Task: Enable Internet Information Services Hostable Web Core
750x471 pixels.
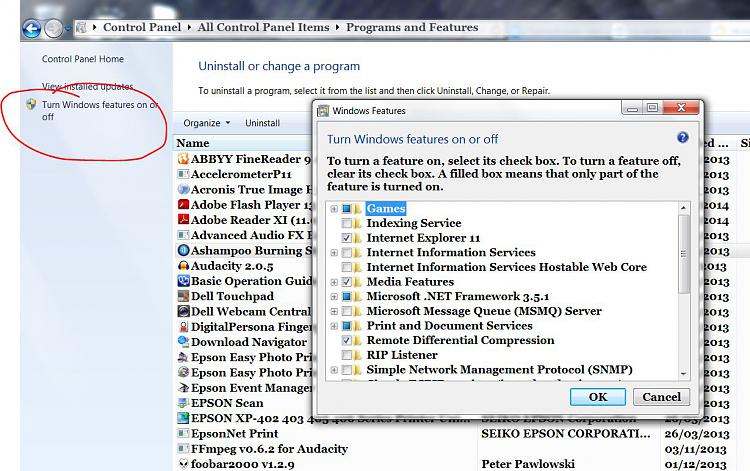Action: pos(346,267)
